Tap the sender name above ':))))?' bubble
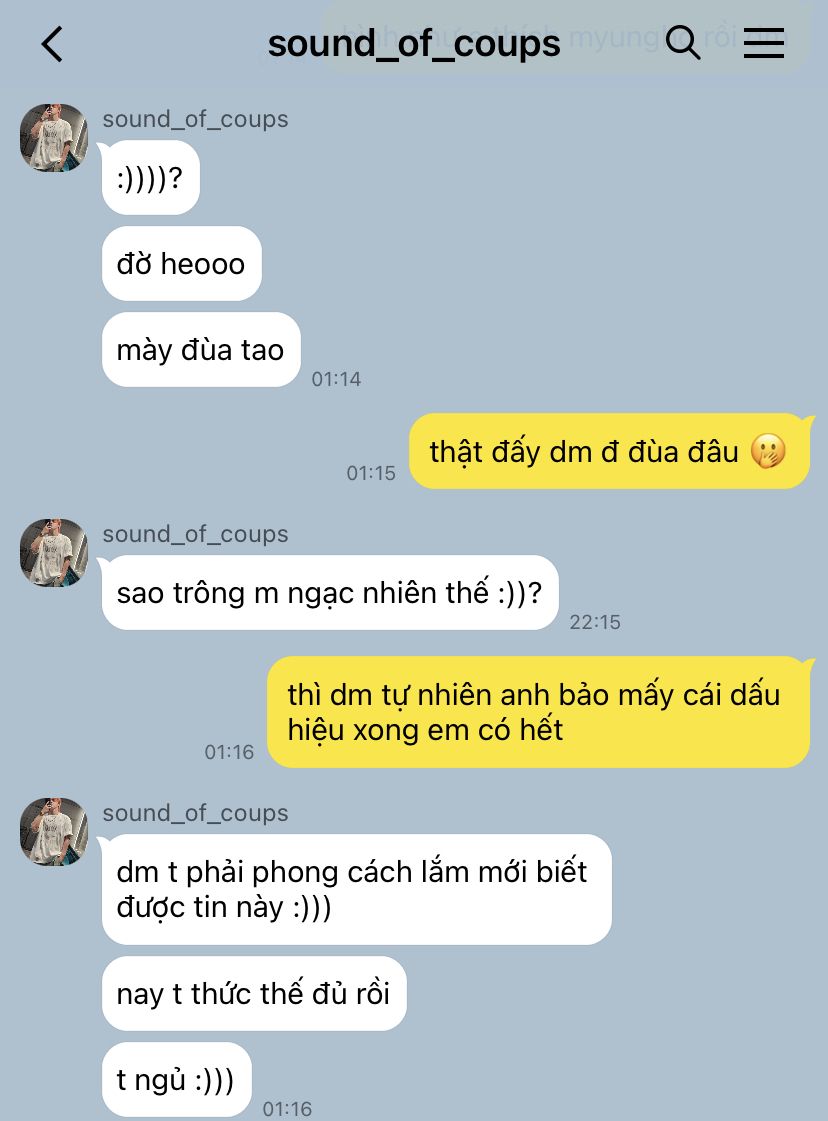This screenshot has width=828, height=1121. pos(195,119)
